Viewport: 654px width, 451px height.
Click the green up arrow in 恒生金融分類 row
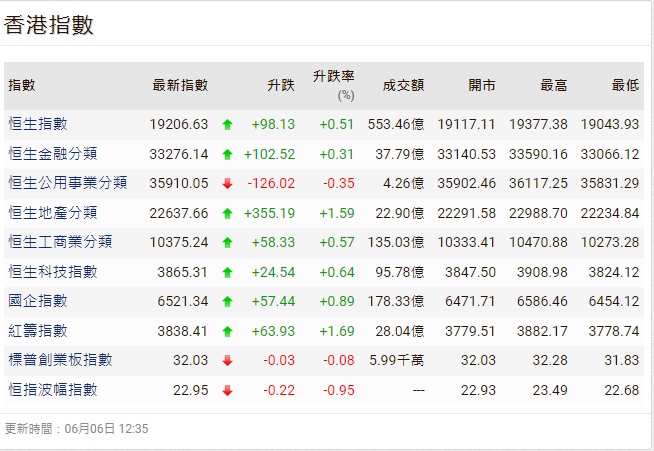[x=227, y=154]
